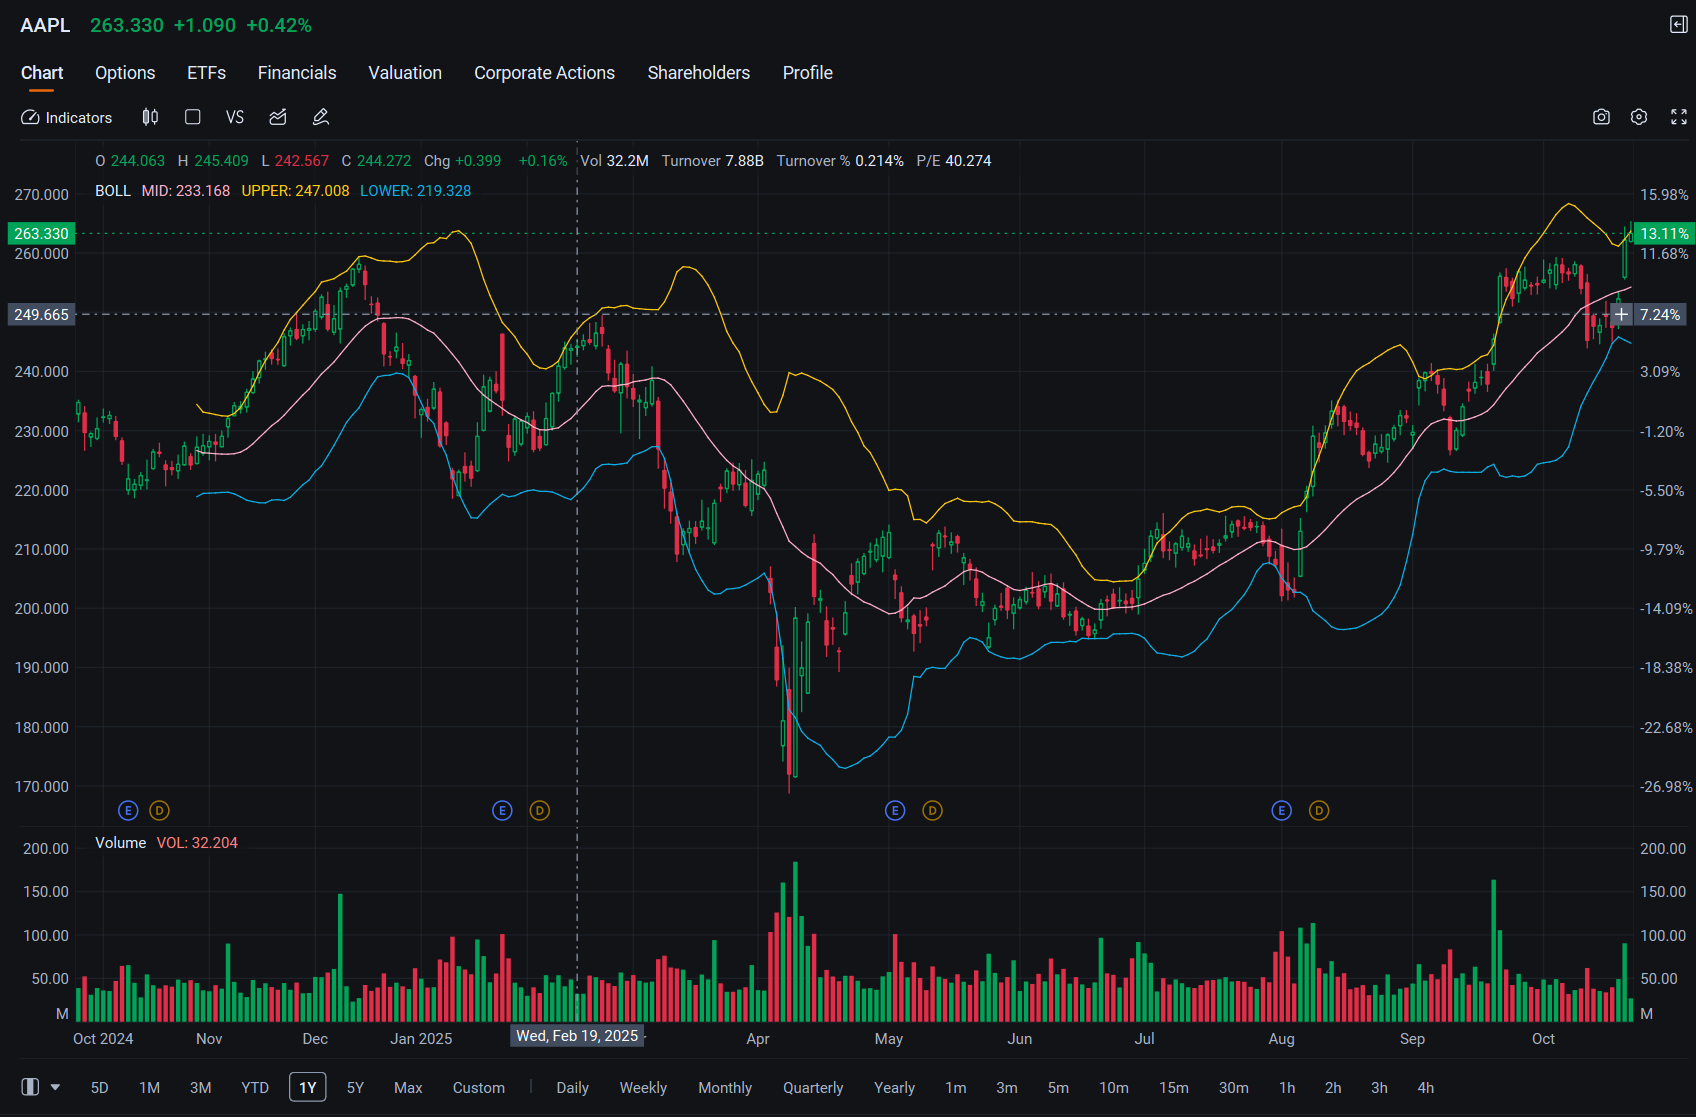Viewport: 1696px width, 1117px height.
Task: Switch to Corporate Actions tab
Action: [x=545, y=73]
